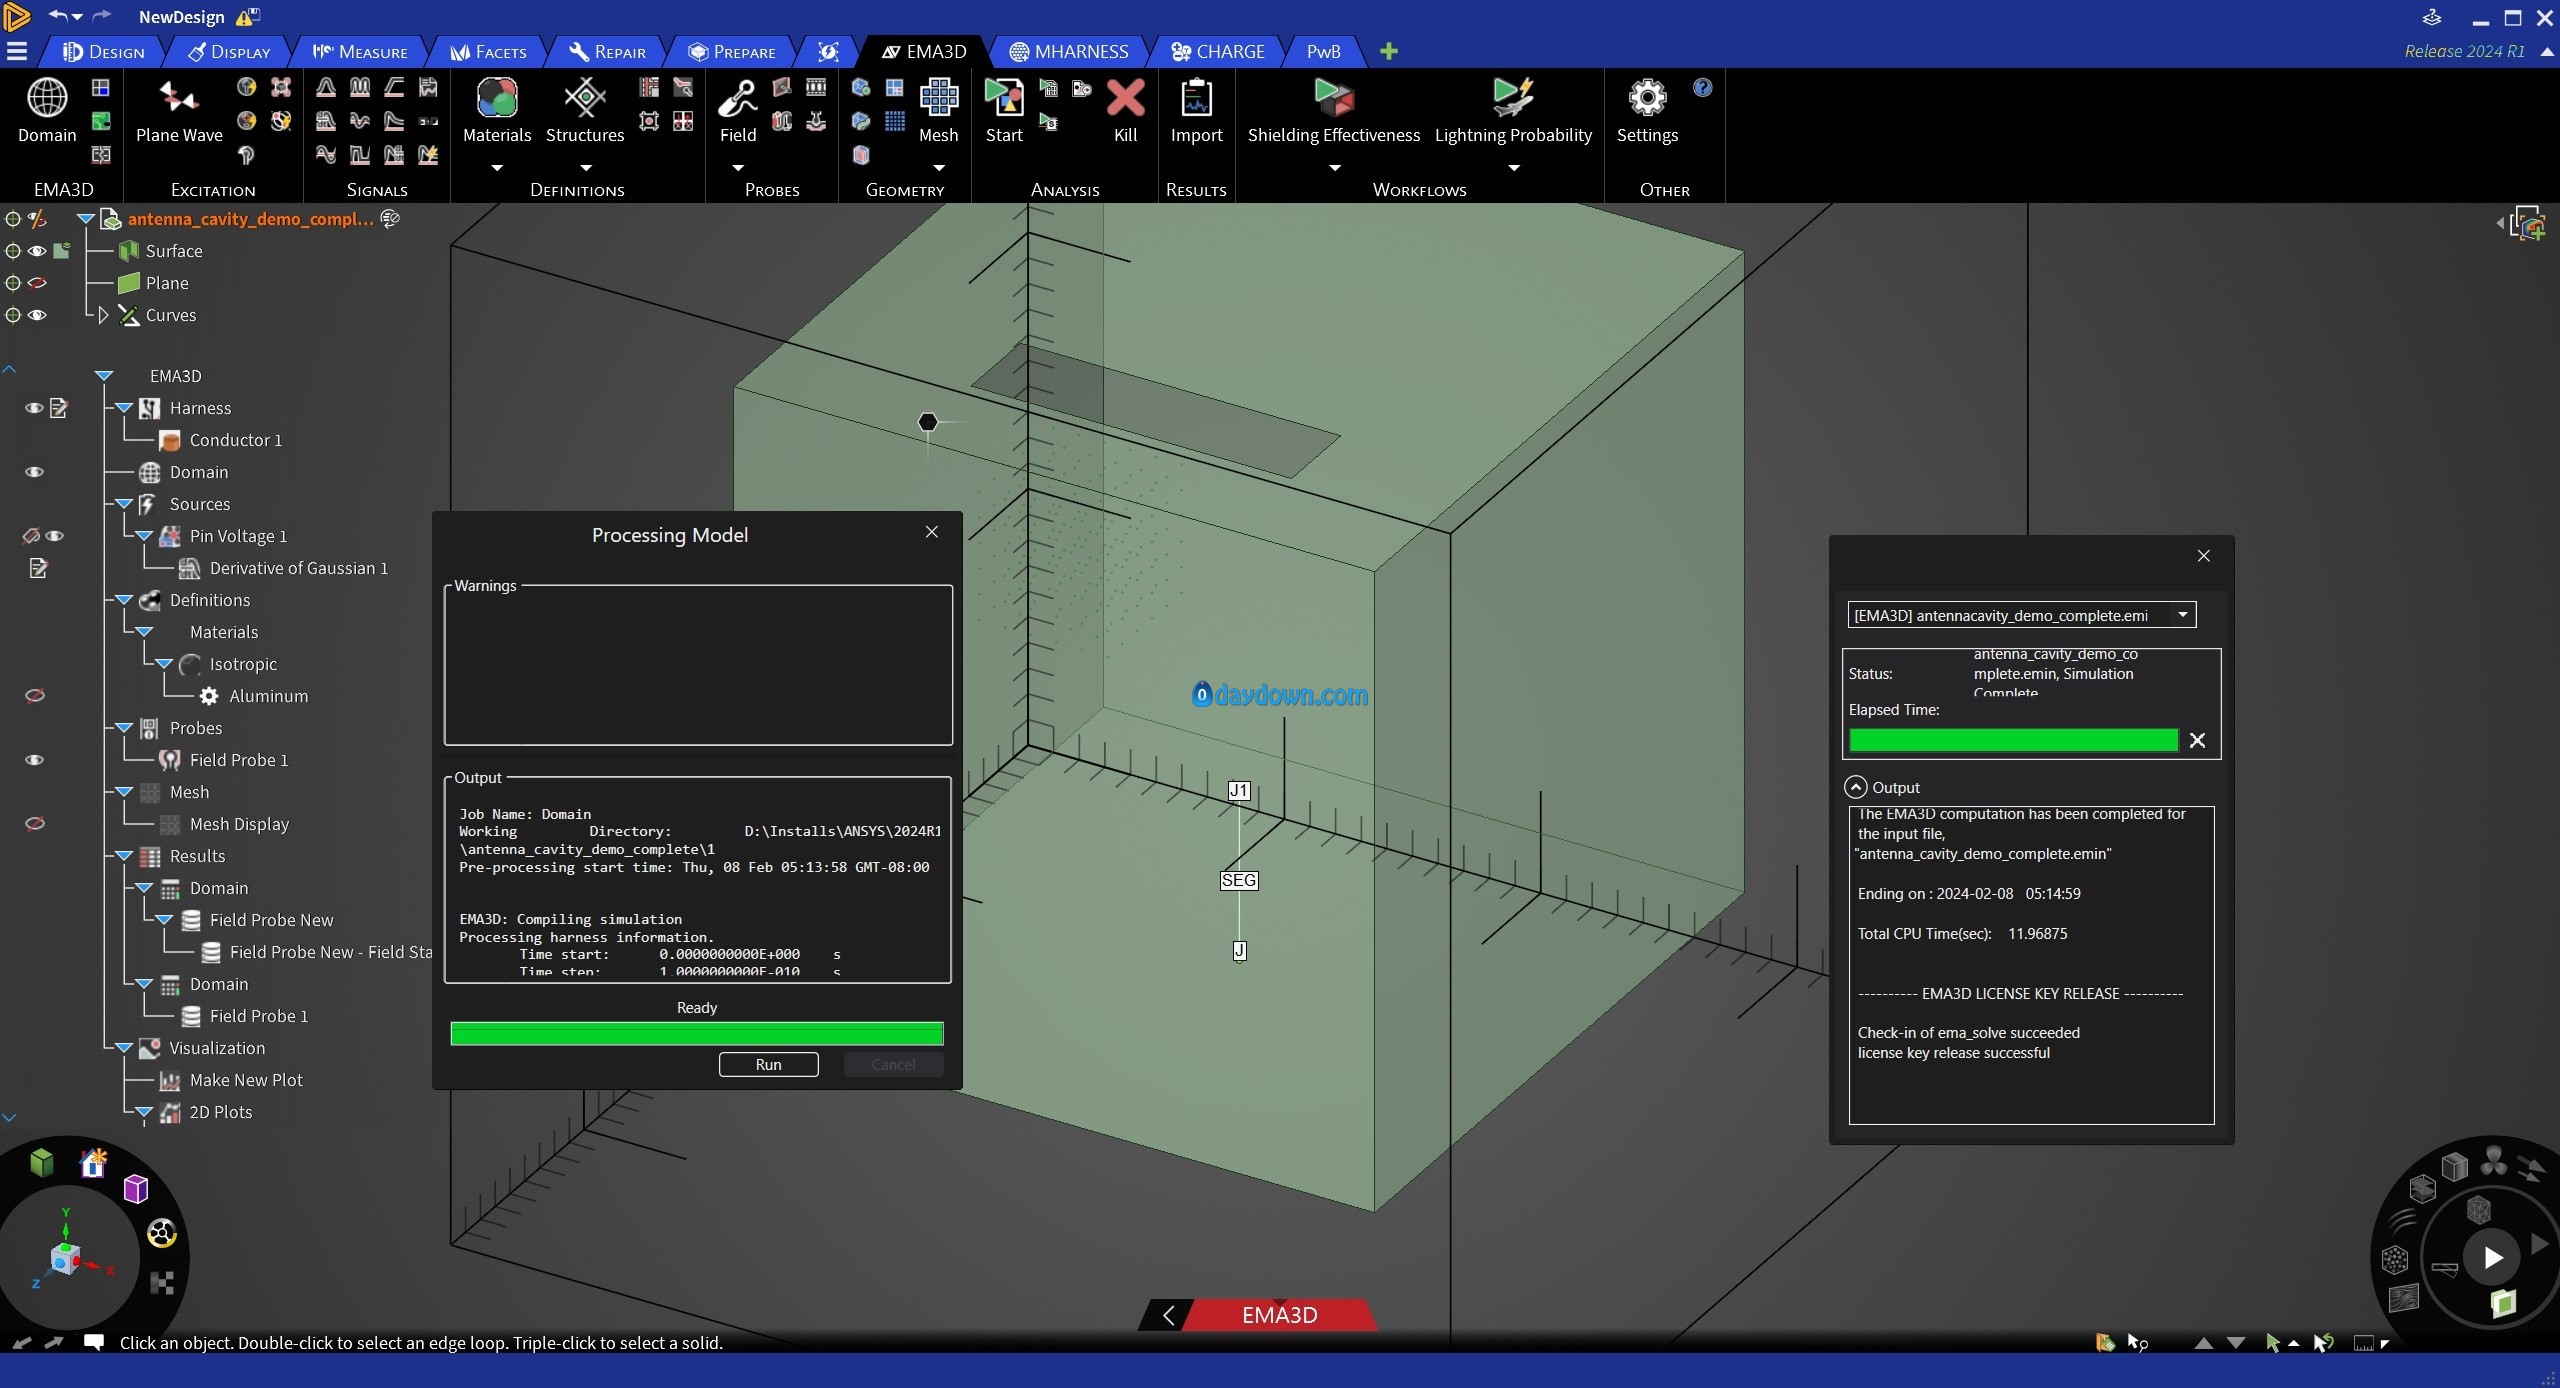Collapse the Results tree node
2560x1388 pixels.
[x=124, y=856]
